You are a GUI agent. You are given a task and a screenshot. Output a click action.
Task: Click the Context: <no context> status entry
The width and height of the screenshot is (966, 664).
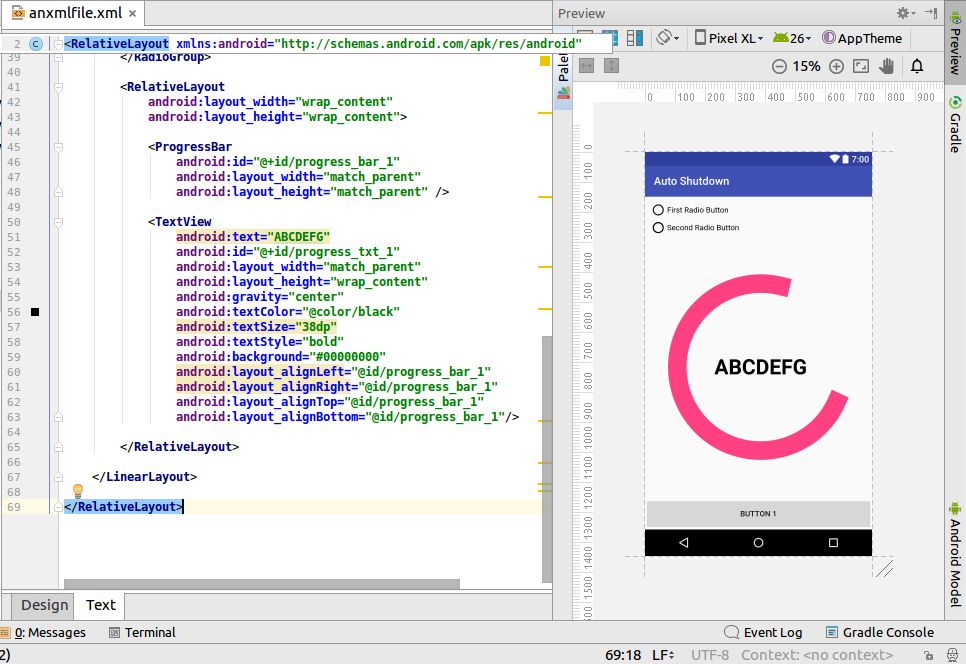pos(817,655)
